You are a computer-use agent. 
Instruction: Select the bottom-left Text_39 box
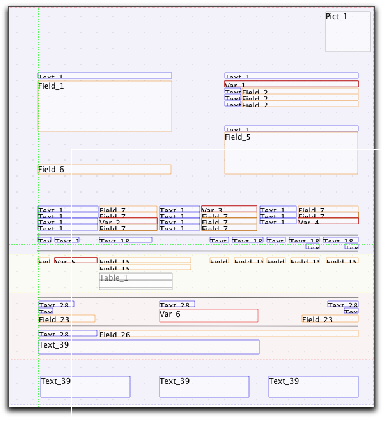point(85,387)
